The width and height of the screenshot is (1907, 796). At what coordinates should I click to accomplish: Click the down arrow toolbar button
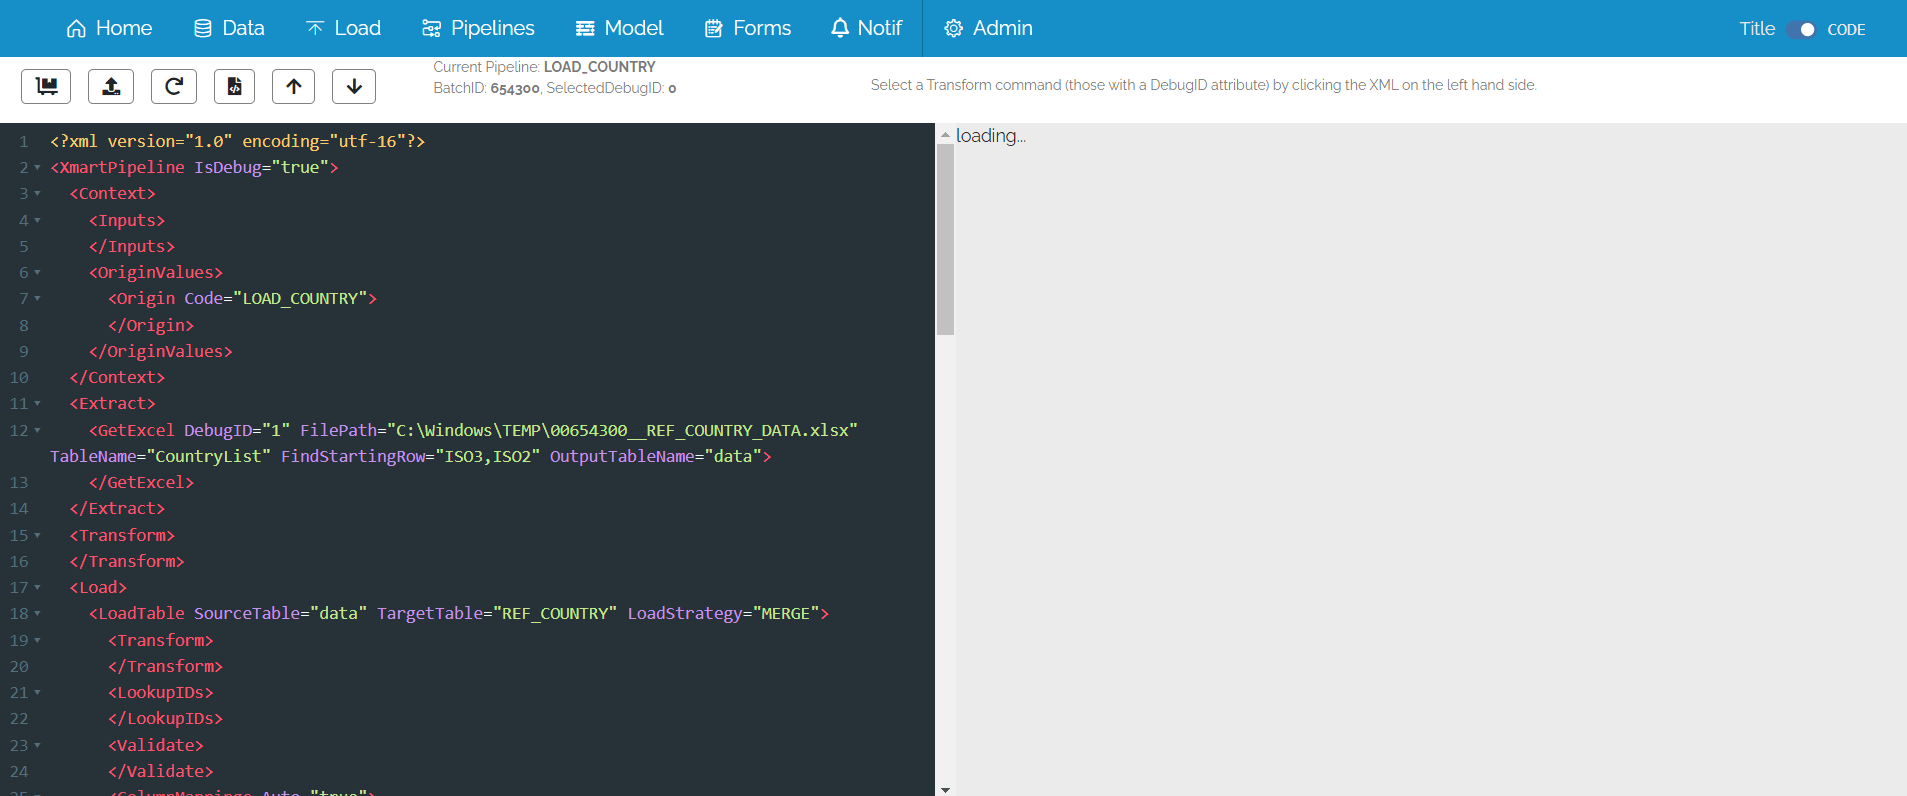[x=354, y=86]
